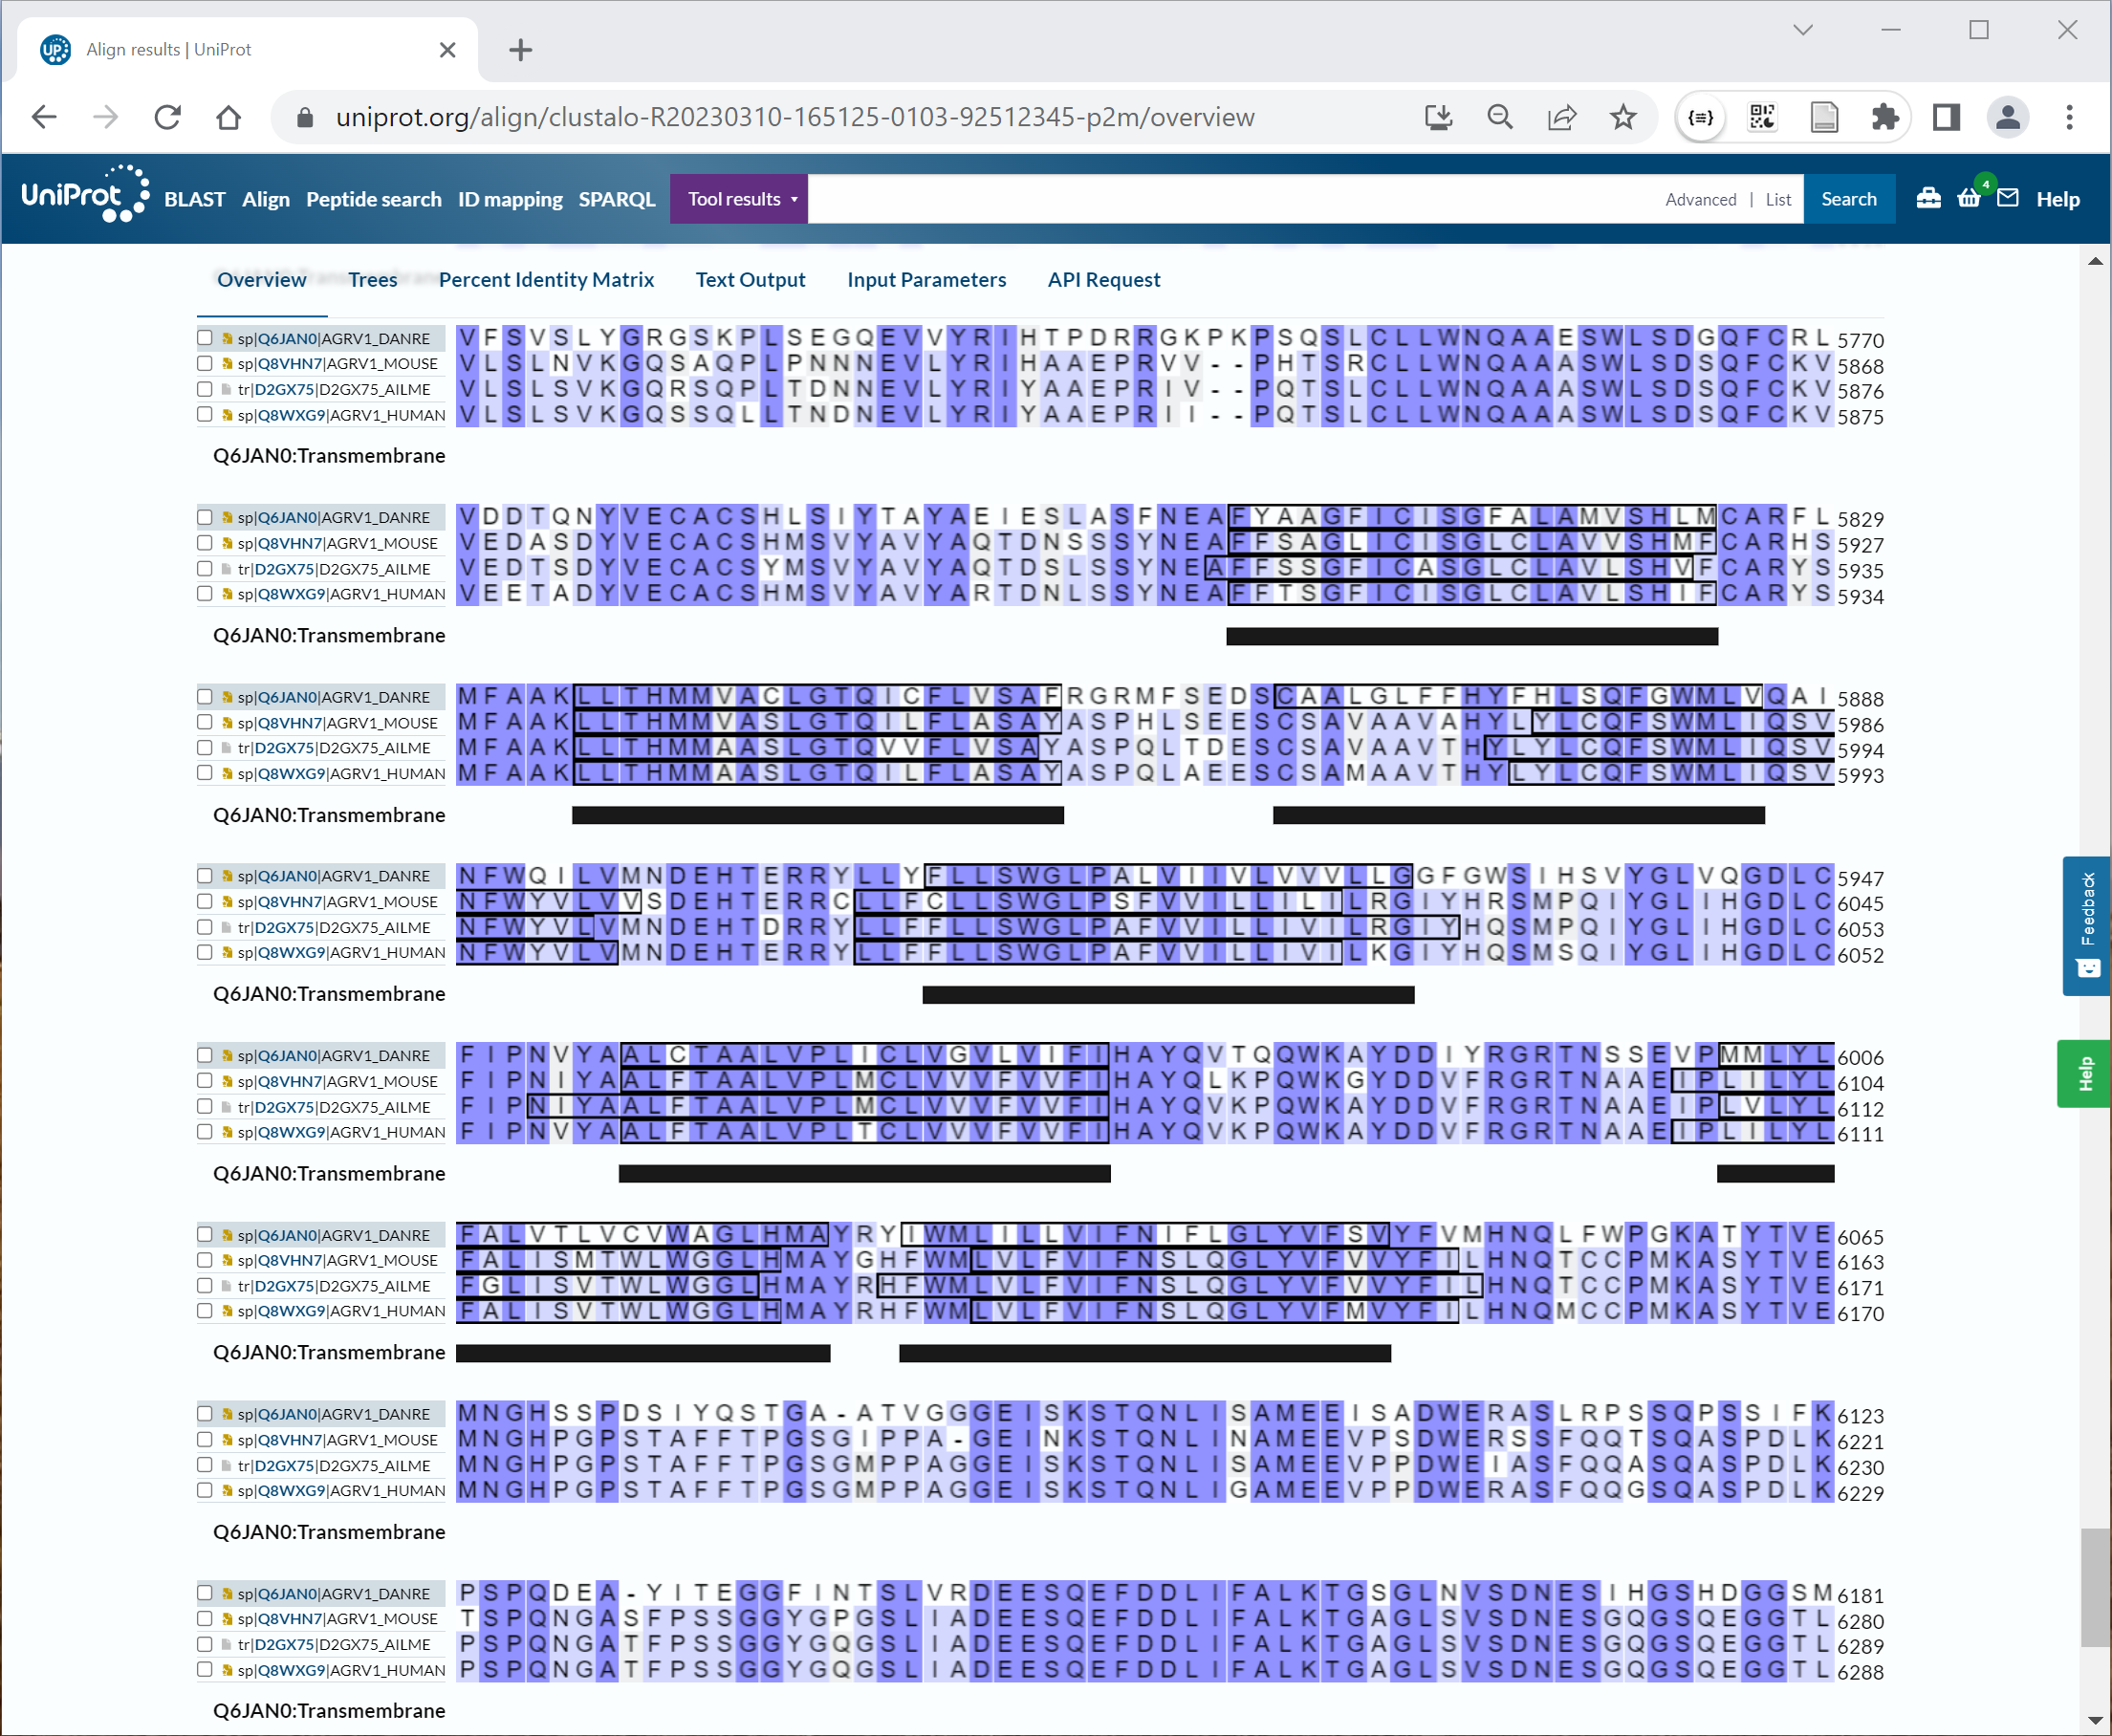Expand the tab search chevron
Image resolution: width=2112 pixels, height=1736 pixels.
tap(1801, 30)
